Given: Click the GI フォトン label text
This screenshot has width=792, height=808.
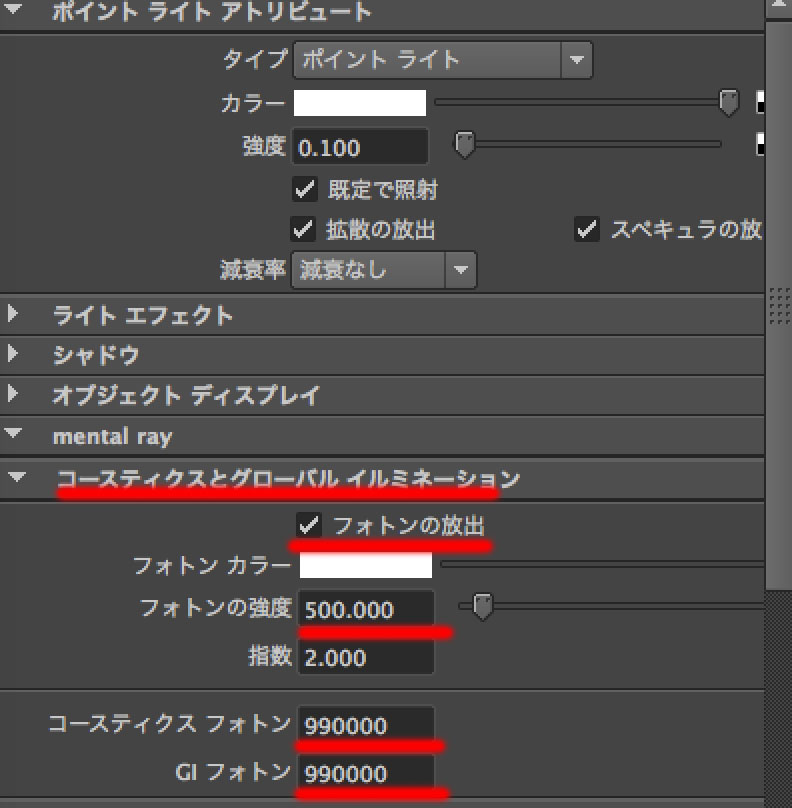Looking at the screenshot, I should point(233,772).
